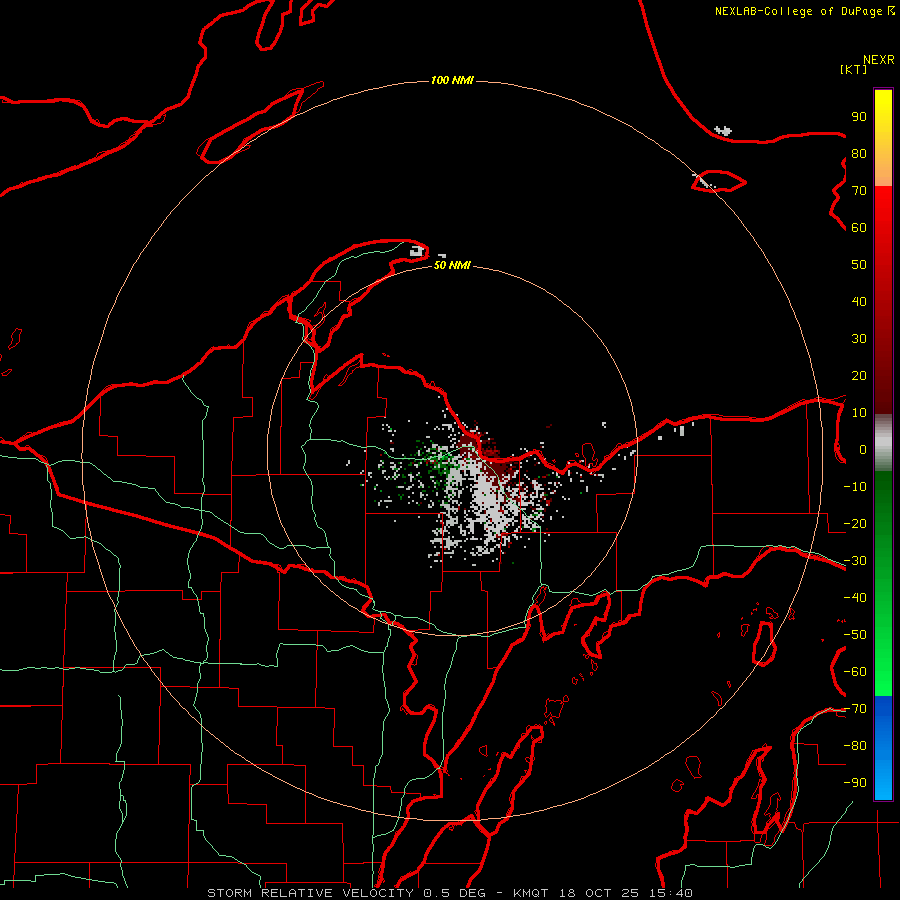900x900 pixels.
Task: Click the 80 value on the velocity scale
Action: click(859, 153)
